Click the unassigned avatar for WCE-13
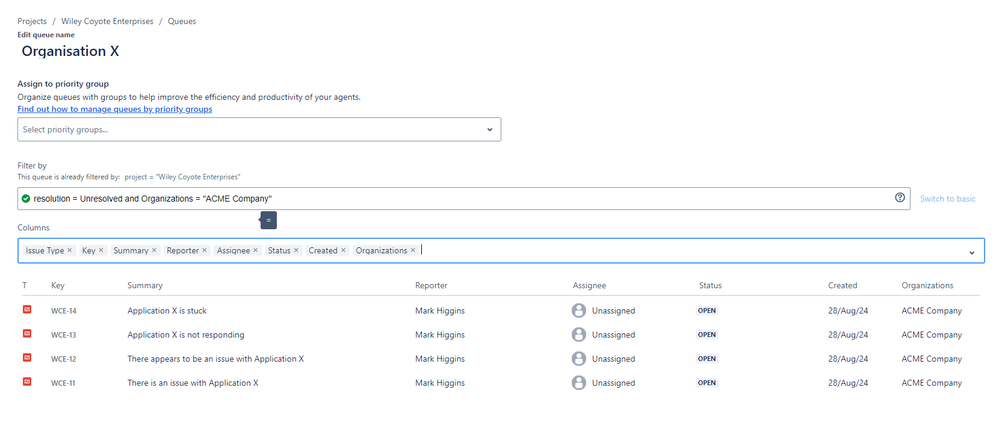 pyautogui.click(x=579, y=334)
